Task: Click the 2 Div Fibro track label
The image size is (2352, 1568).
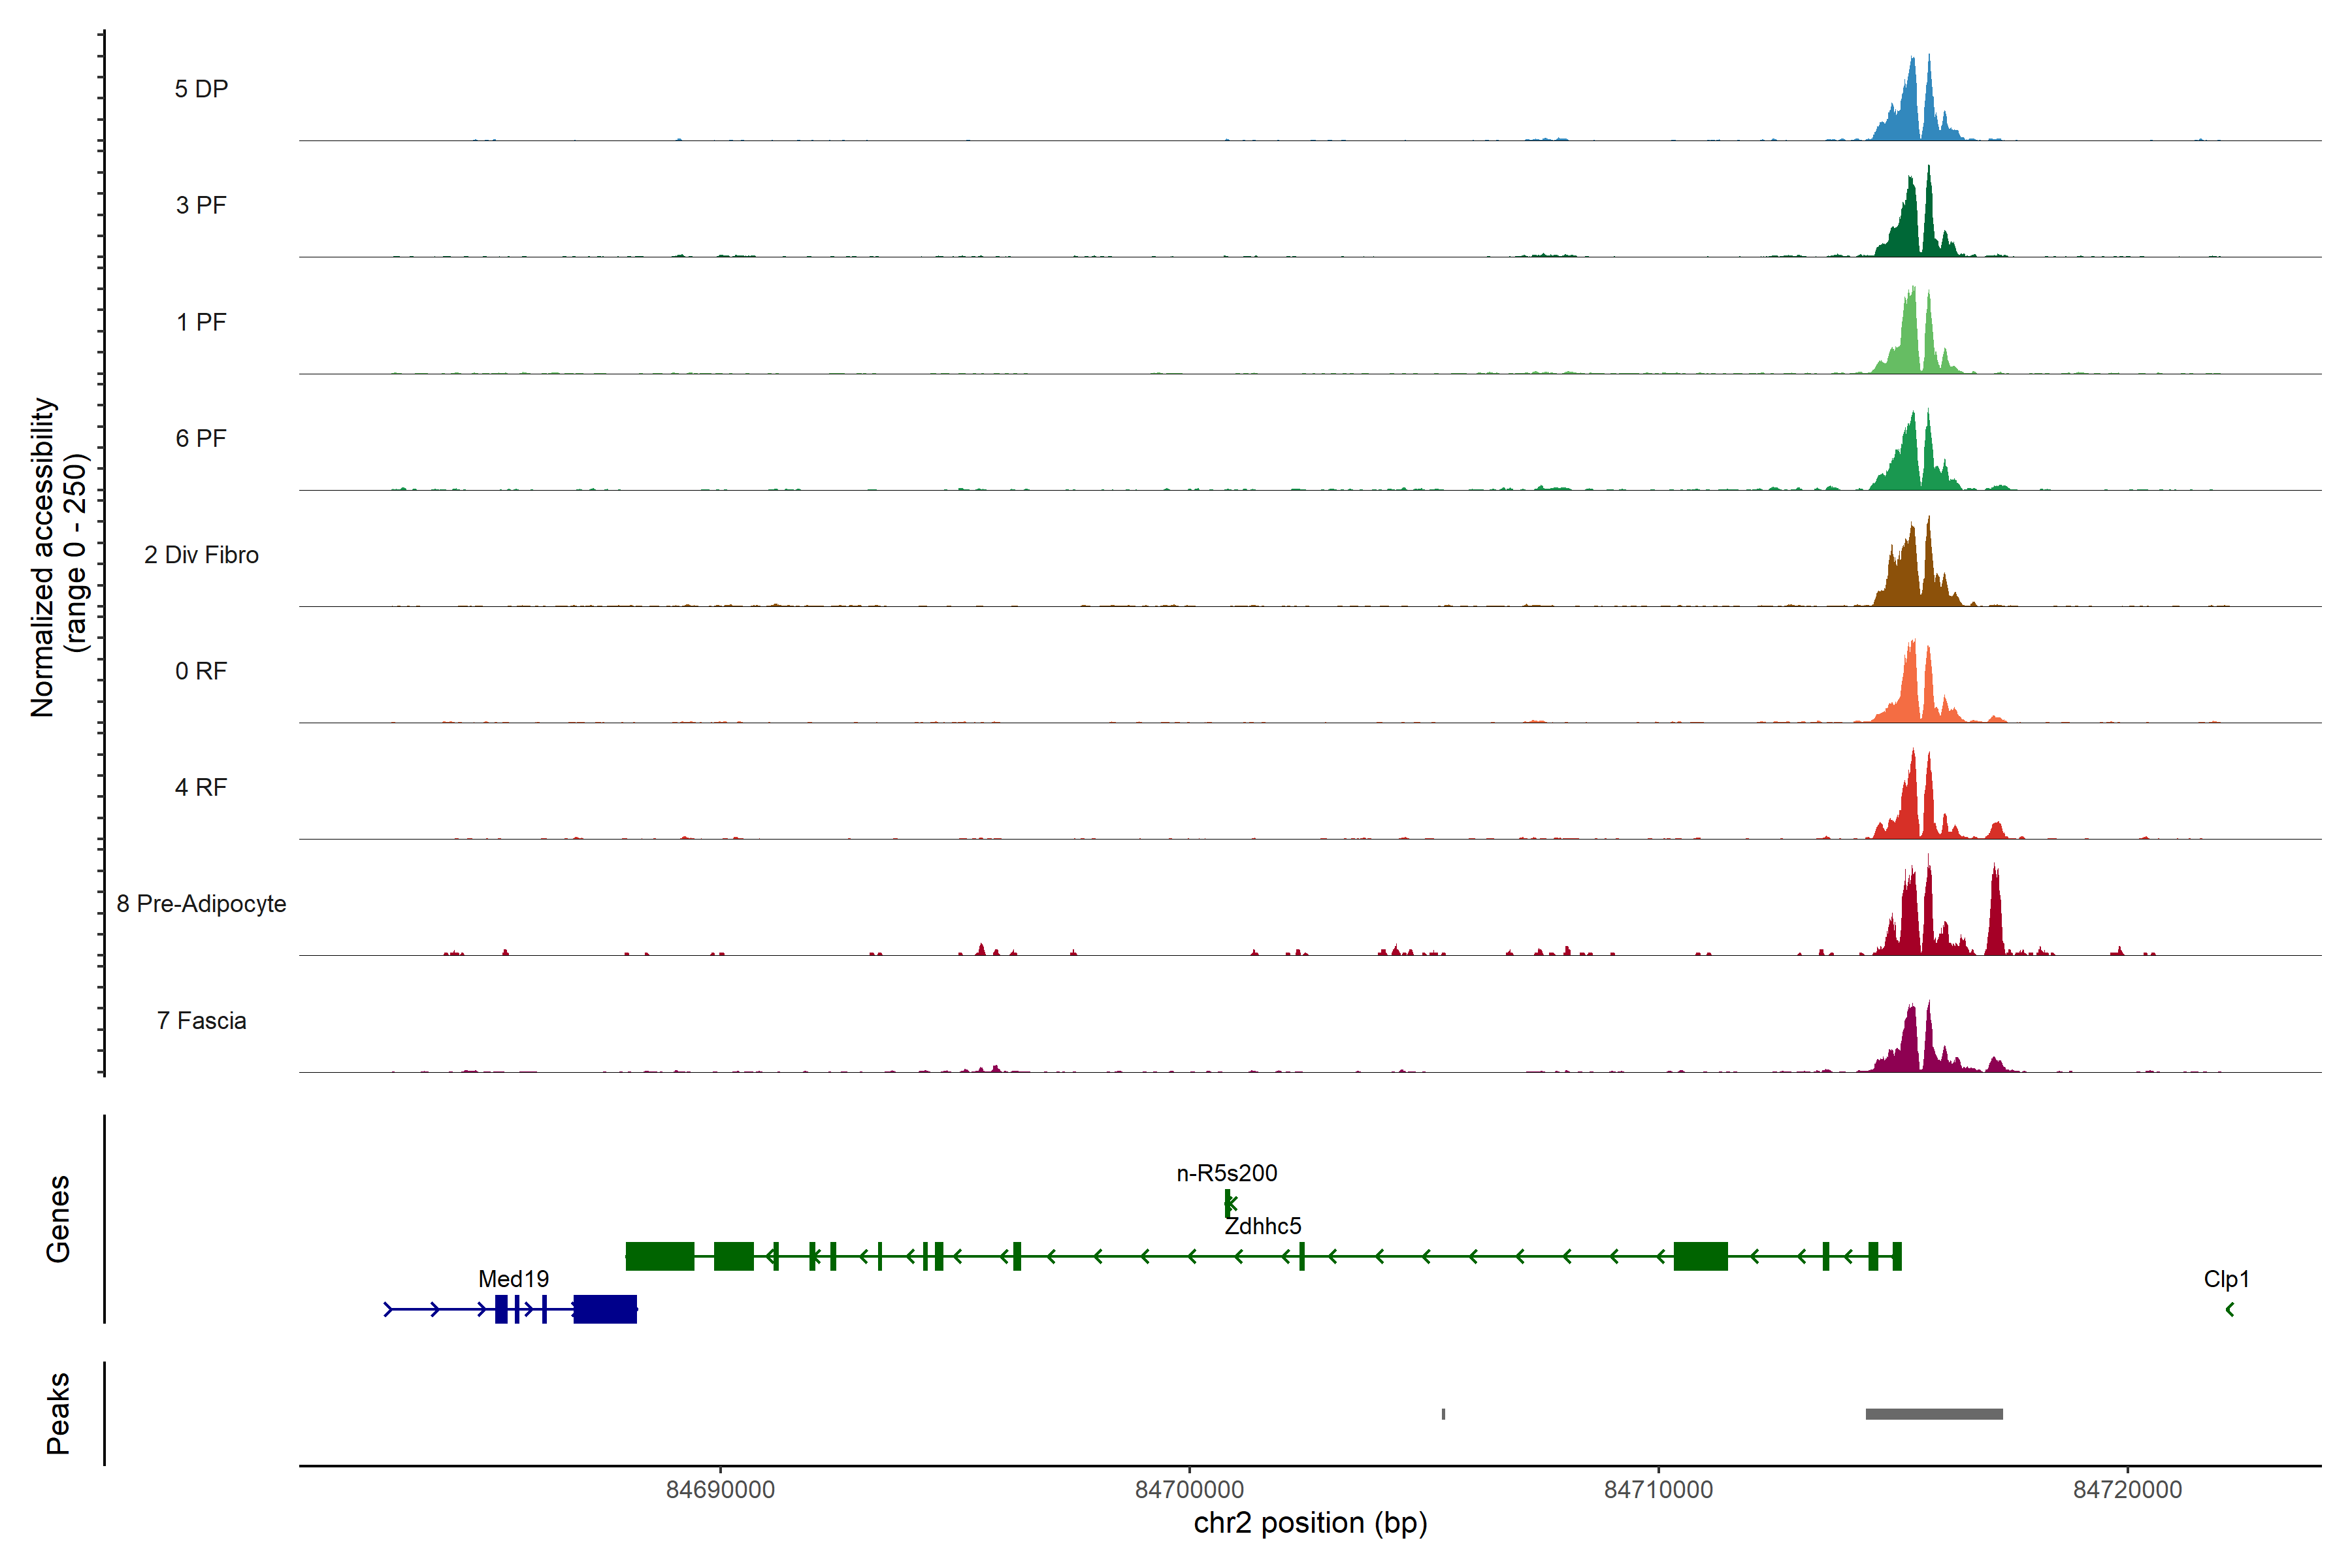Action: tap(201, 554)
